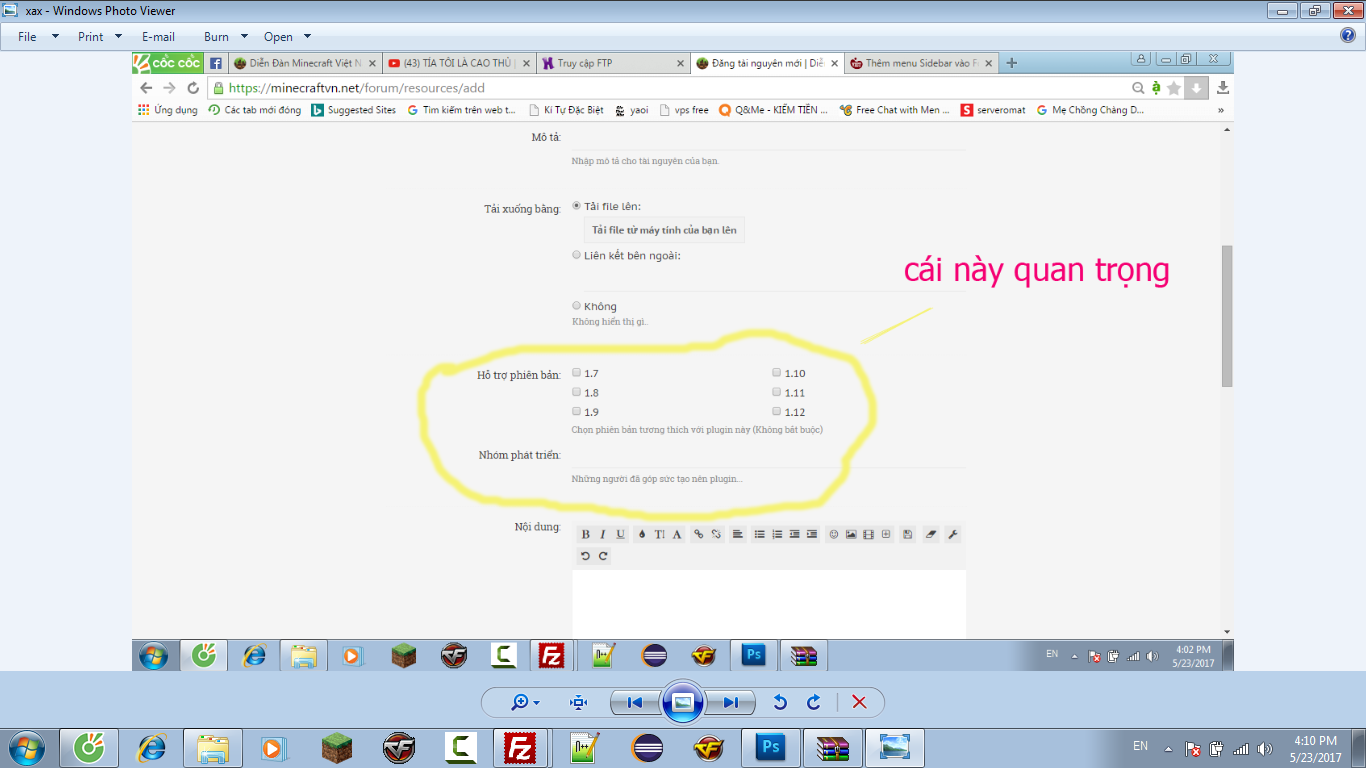This screenshot has width=1366, height=768.
Task: Go to next picture in Photo Viewer
Action: [x=730, y=702]
